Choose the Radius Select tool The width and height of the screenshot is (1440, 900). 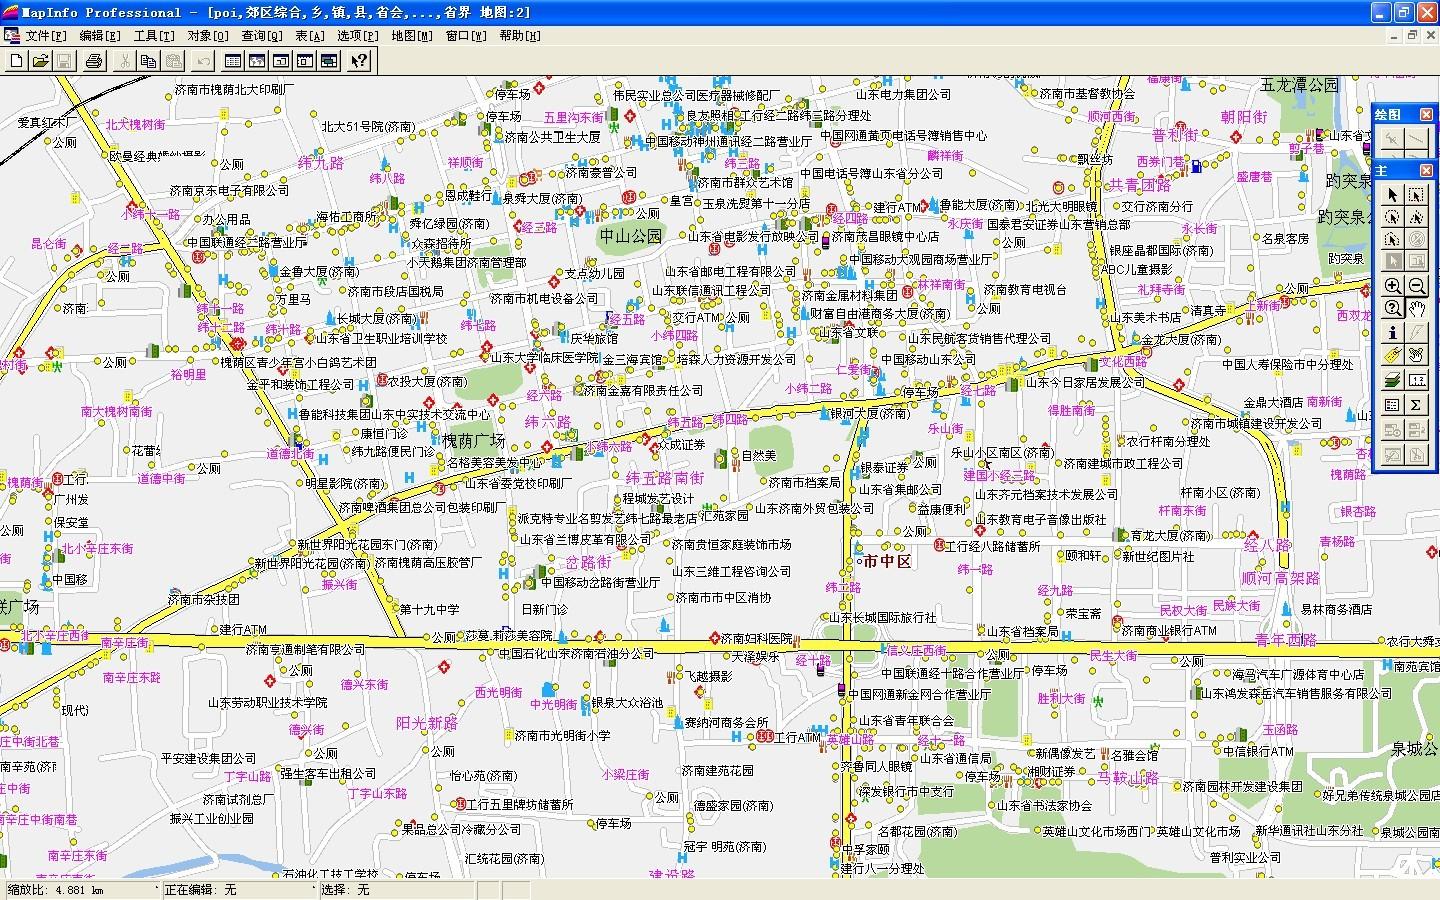(1393, 217)
